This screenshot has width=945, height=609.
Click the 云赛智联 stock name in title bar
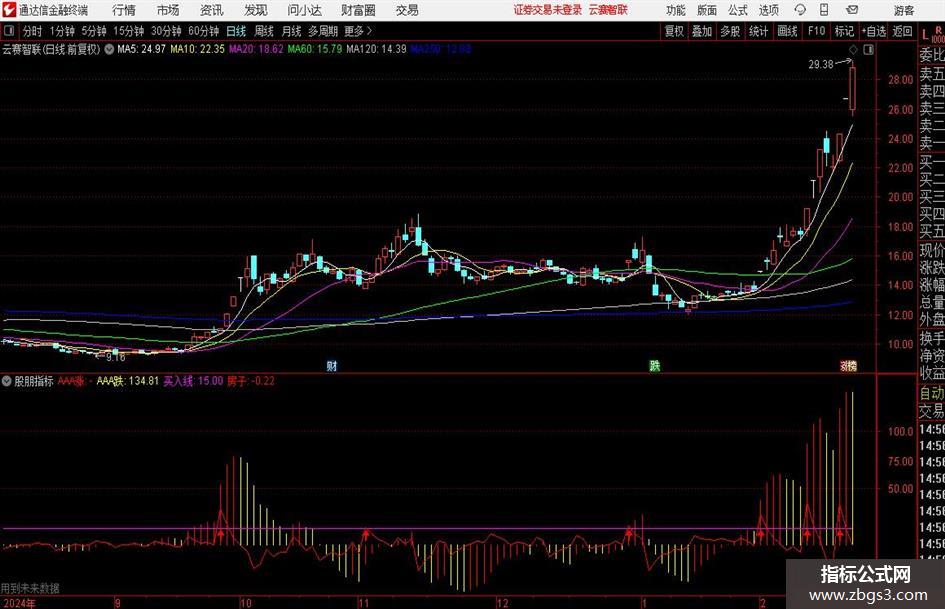coord(608,10)
